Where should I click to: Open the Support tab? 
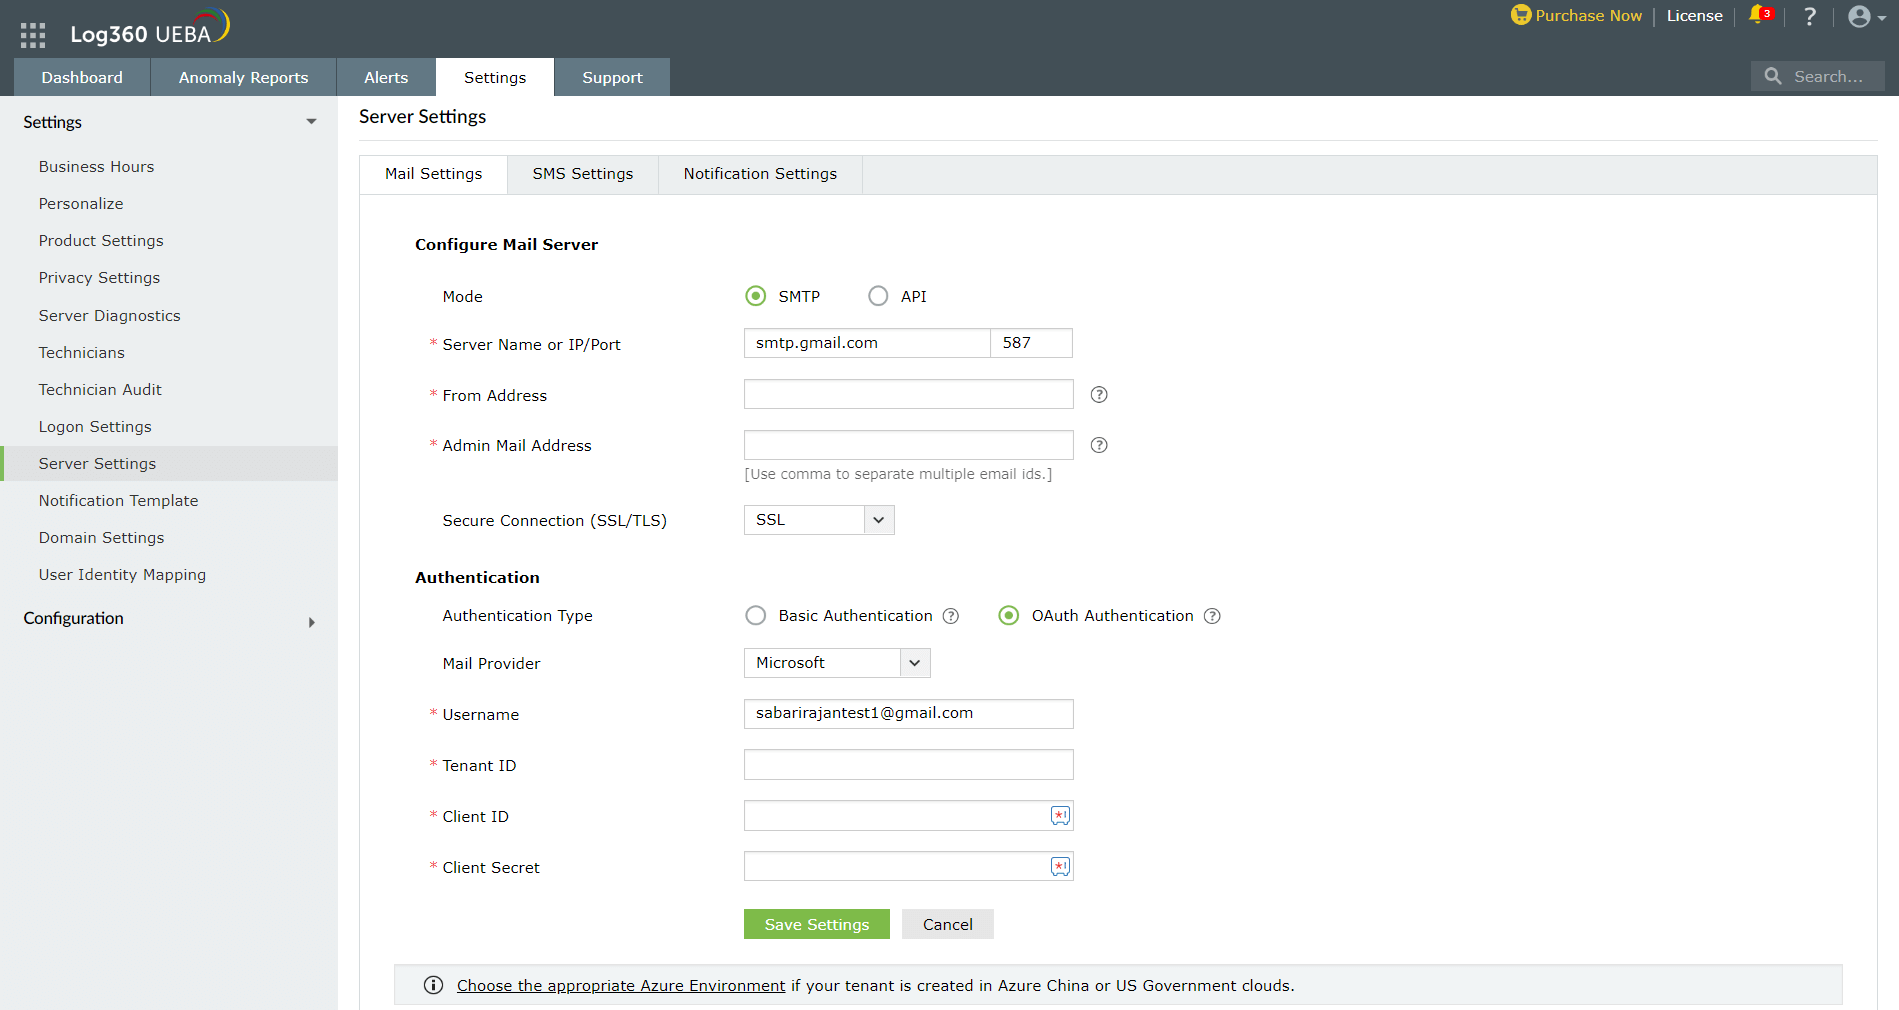click(x=612, y=77)
